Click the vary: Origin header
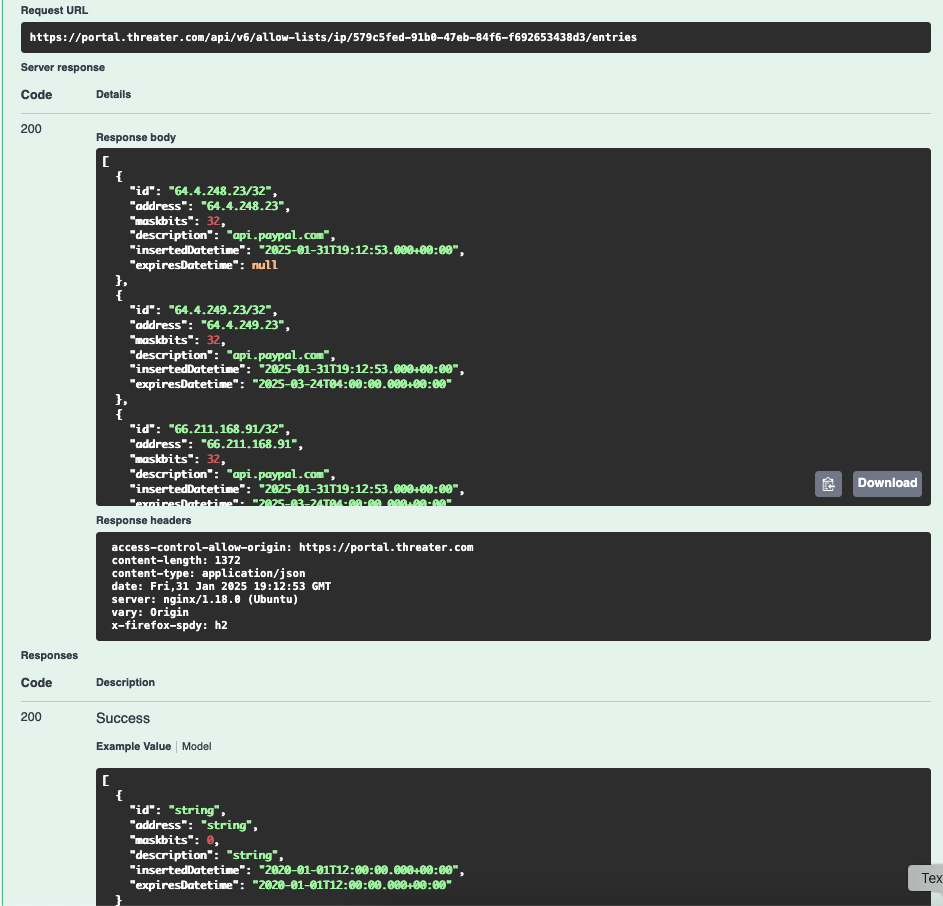Image resolution: width=943 pixels, height=906 pixels. (x=150, y=612)
